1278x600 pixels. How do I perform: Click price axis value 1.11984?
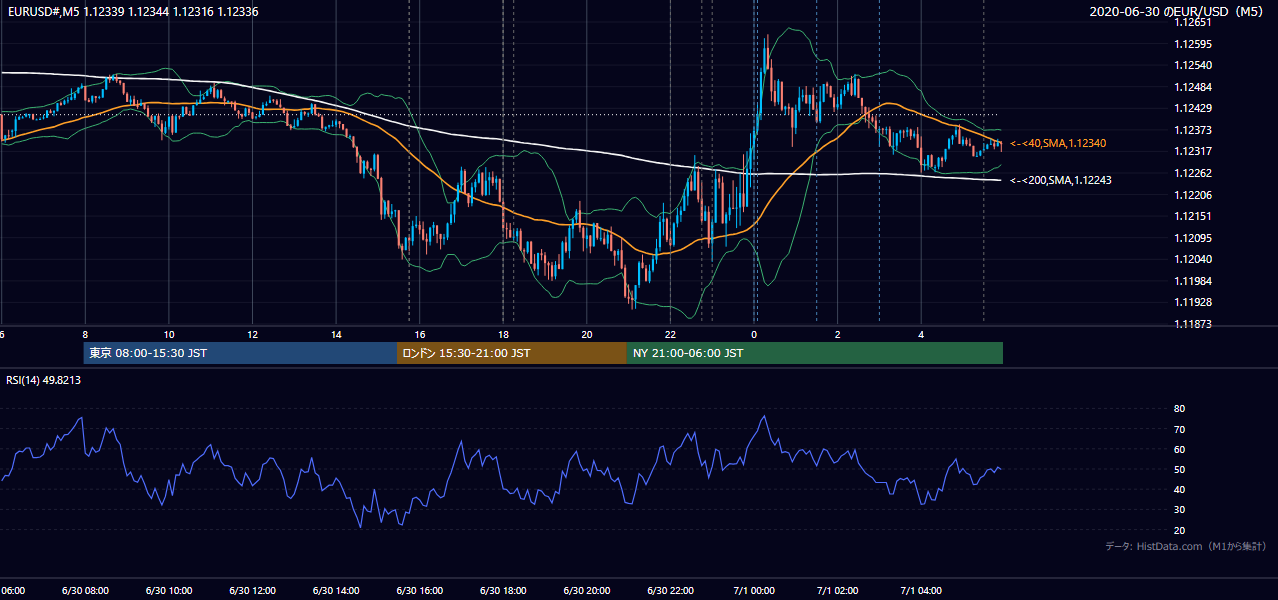pyautogui.click(x=1193, y=281)
